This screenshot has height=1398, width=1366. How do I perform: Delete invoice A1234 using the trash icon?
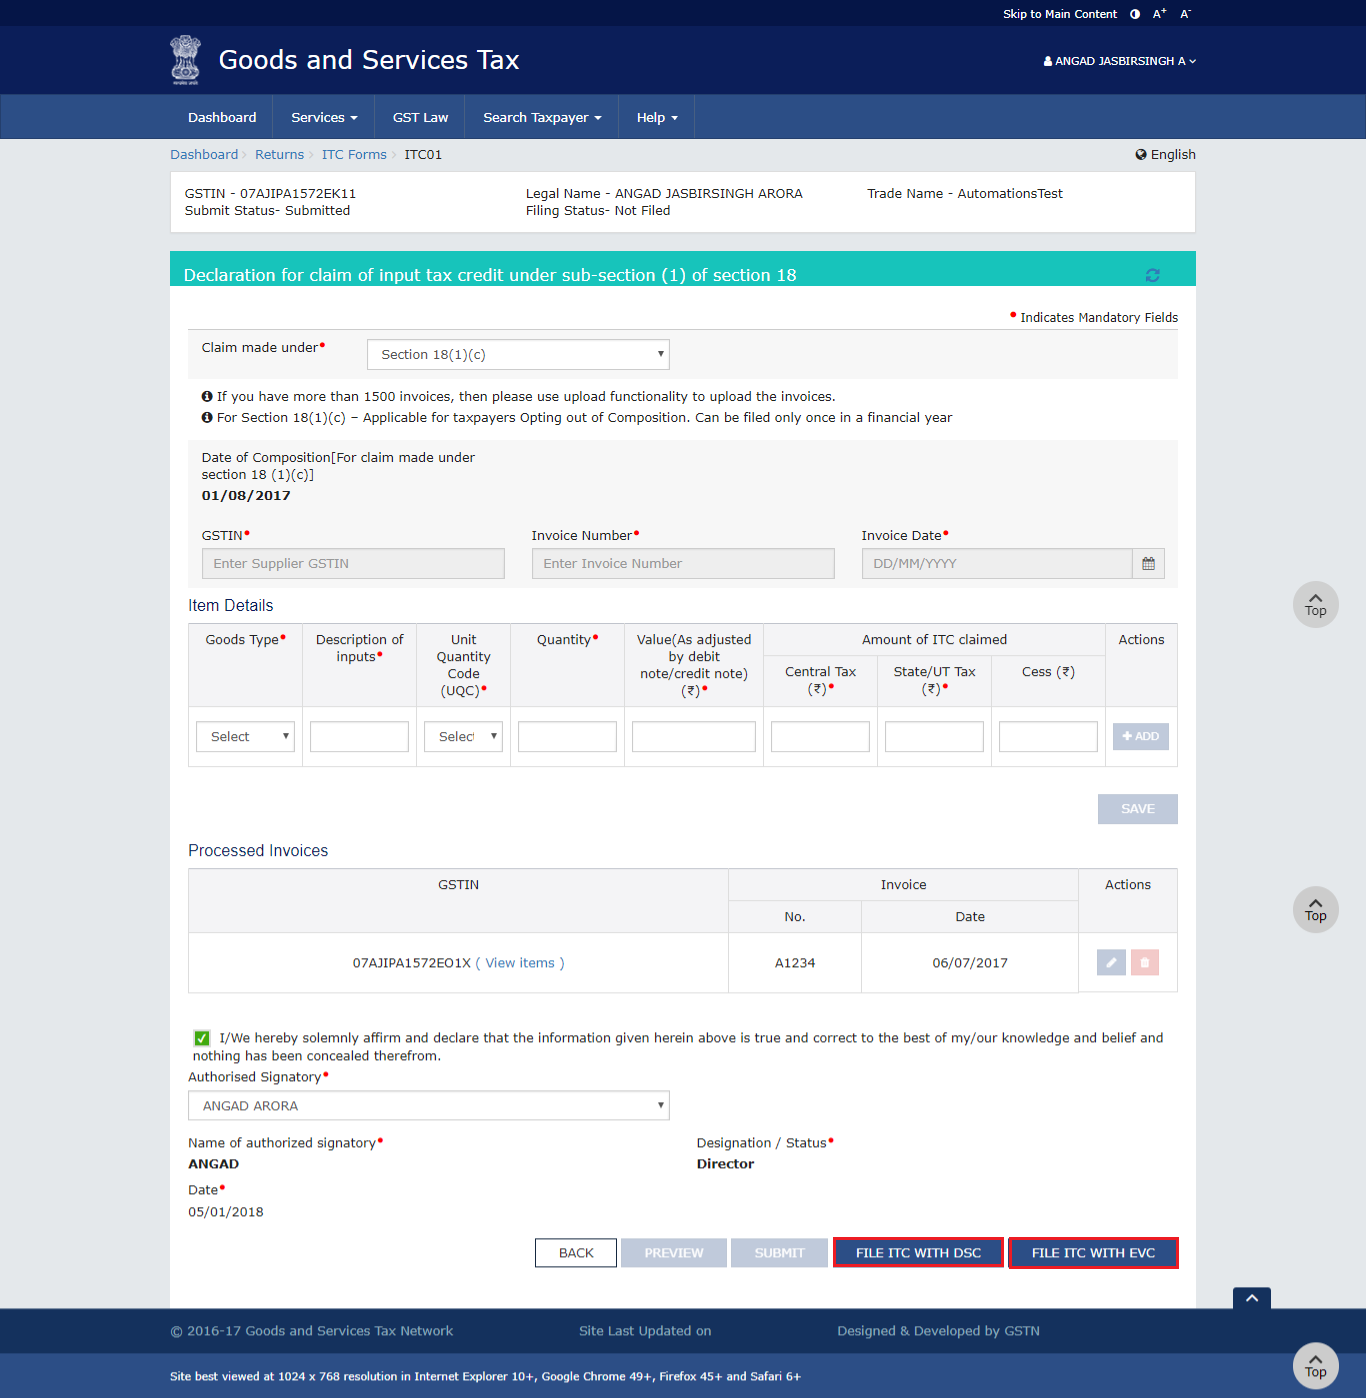[1145, 962]
